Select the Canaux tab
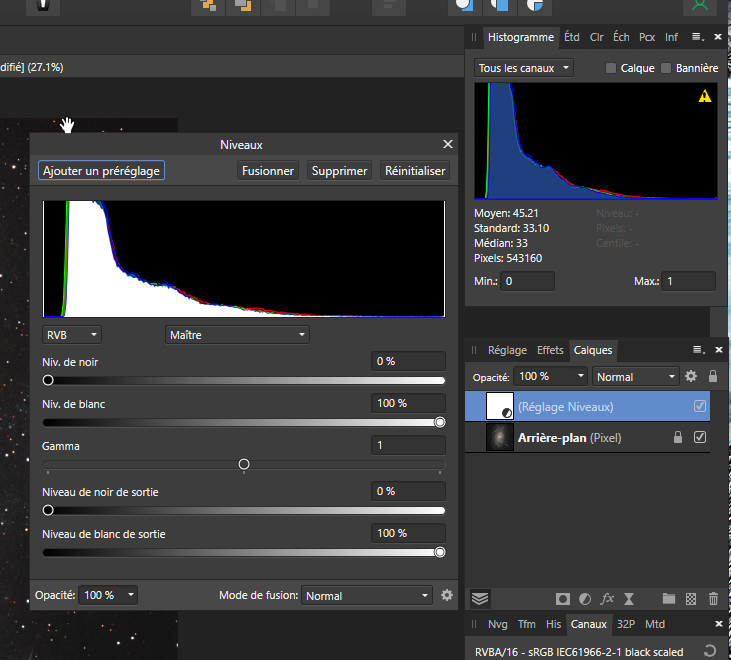731x660 pixels. coord(589,624)
